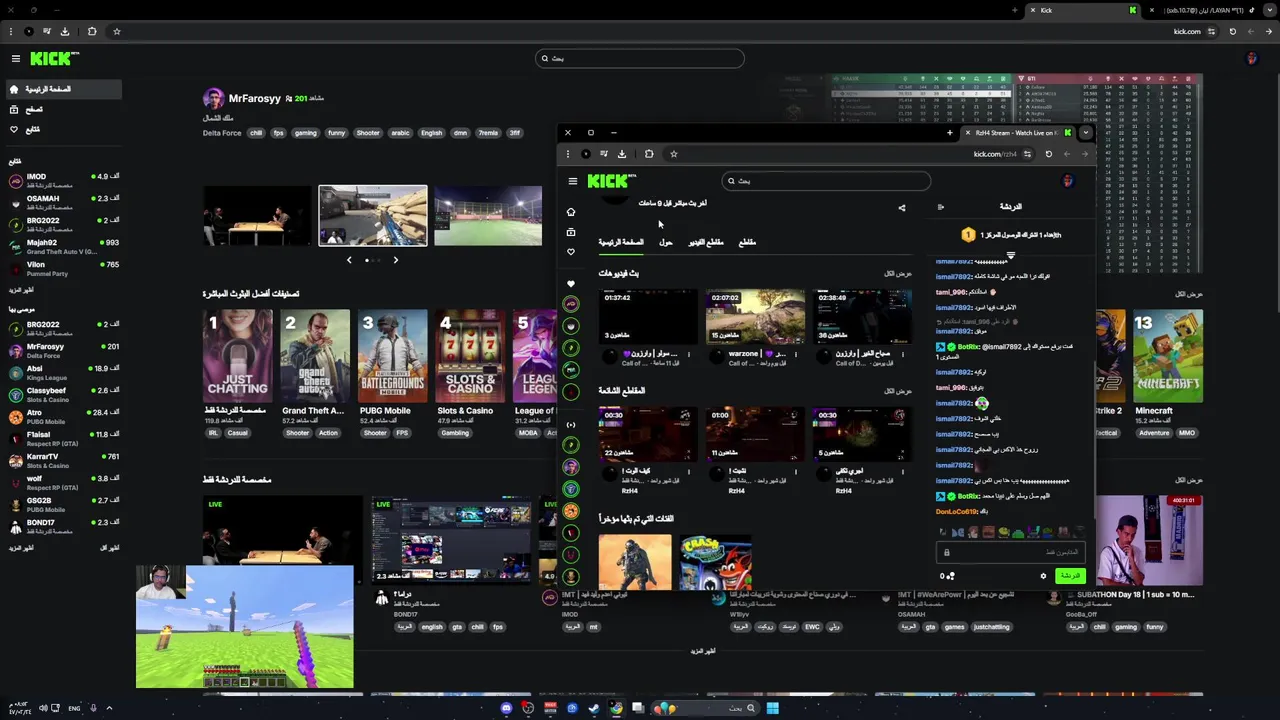Click Windows Start button on taskbar
This screenshot has height=720, width=1280.
tap(772, 708)
